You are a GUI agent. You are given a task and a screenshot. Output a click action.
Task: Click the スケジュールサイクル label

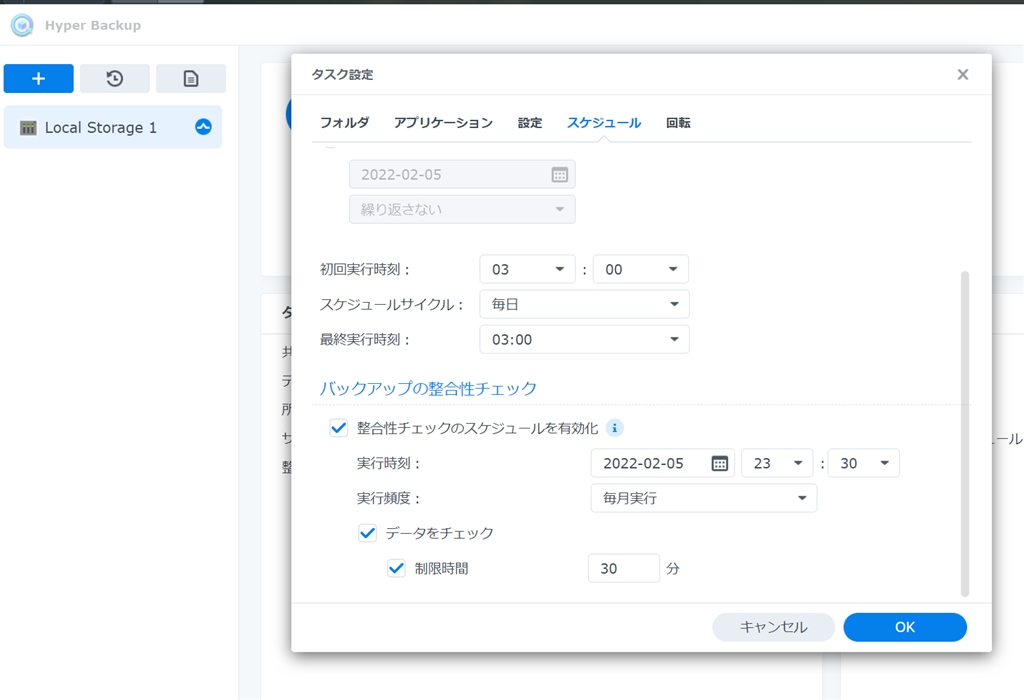[x=391, y=304]
